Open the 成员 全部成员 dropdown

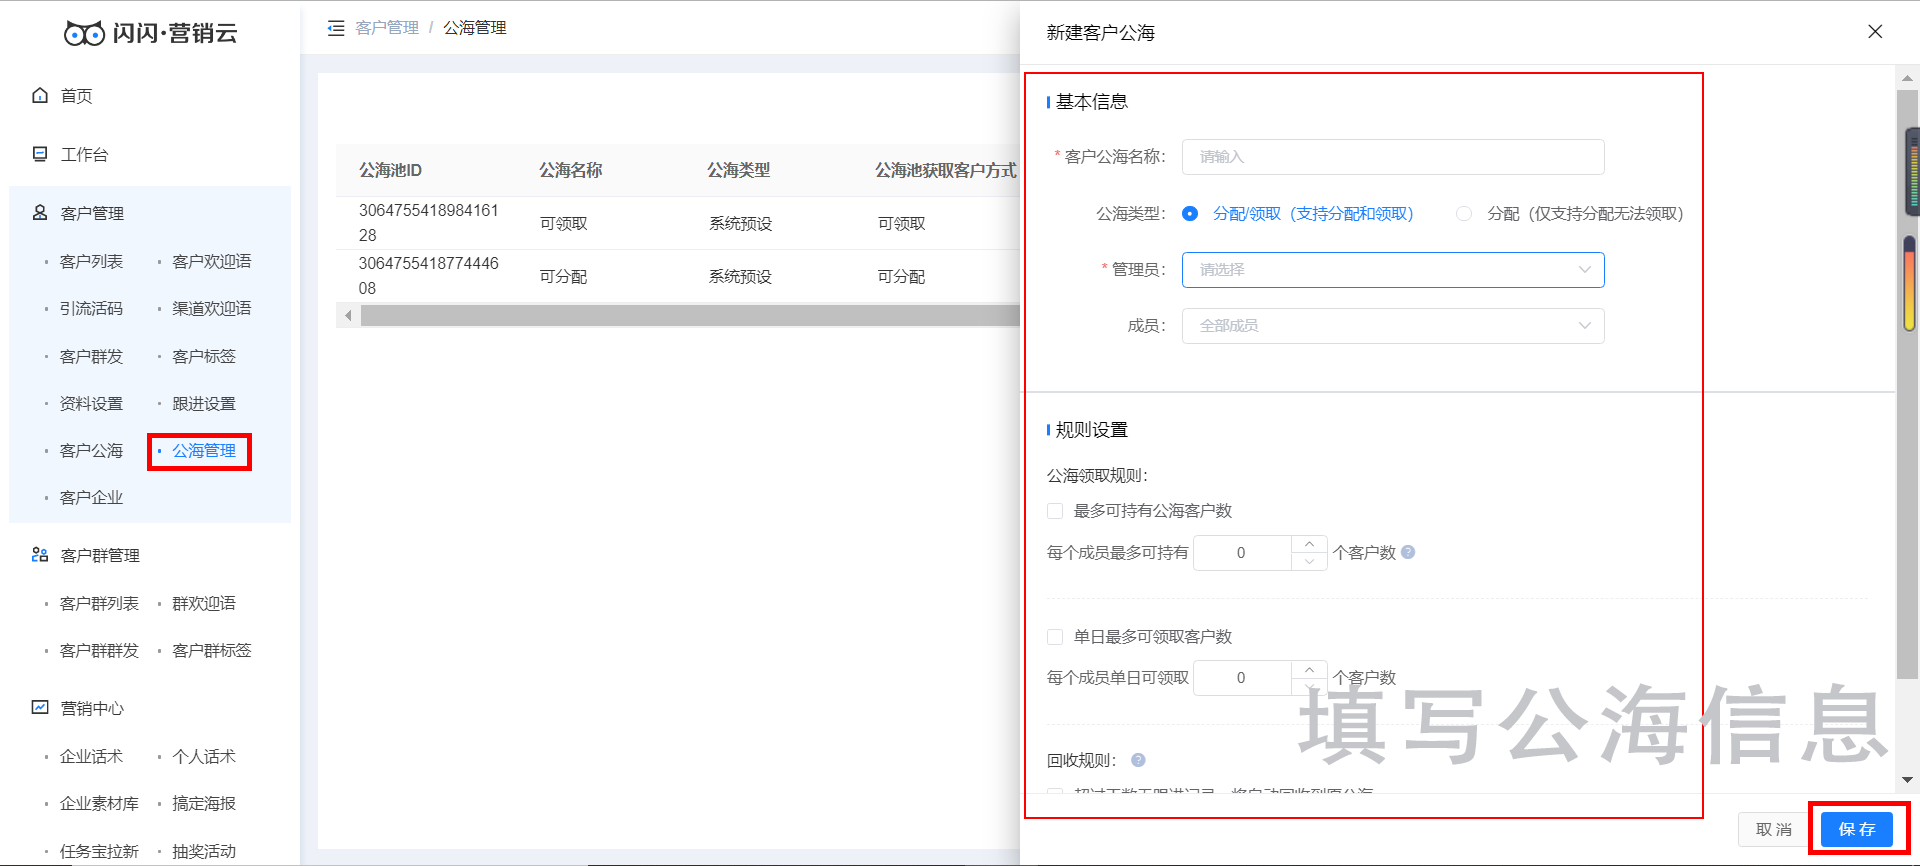[x=1393, y=326]
